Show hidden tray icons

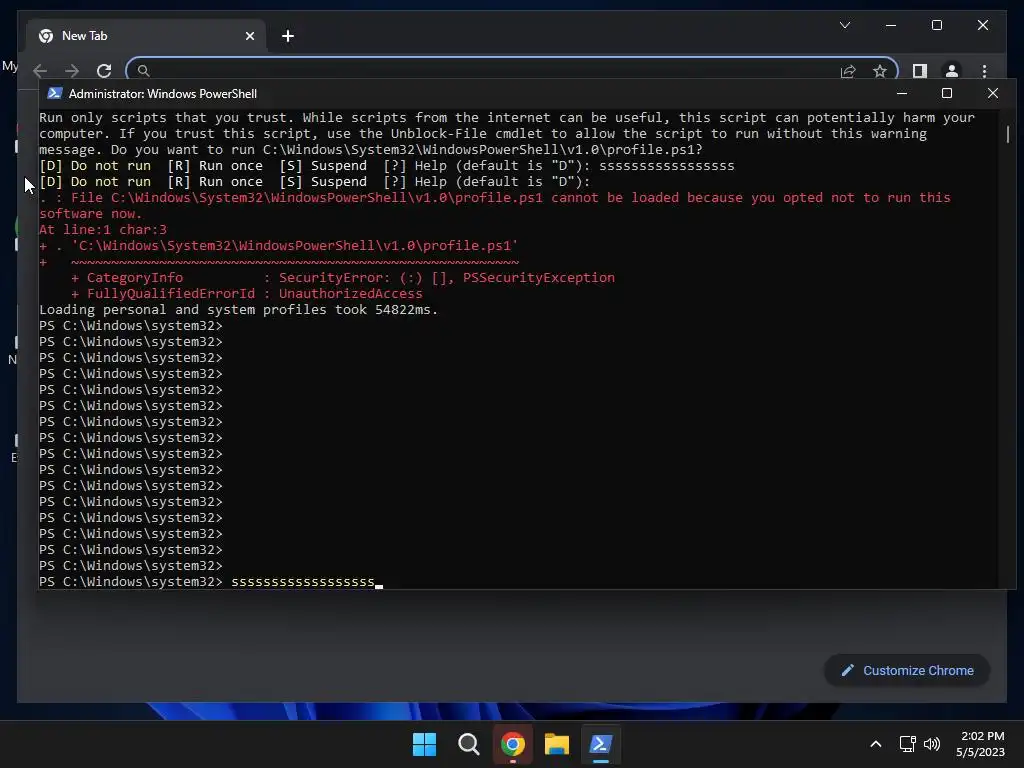[x=876, y=744]
